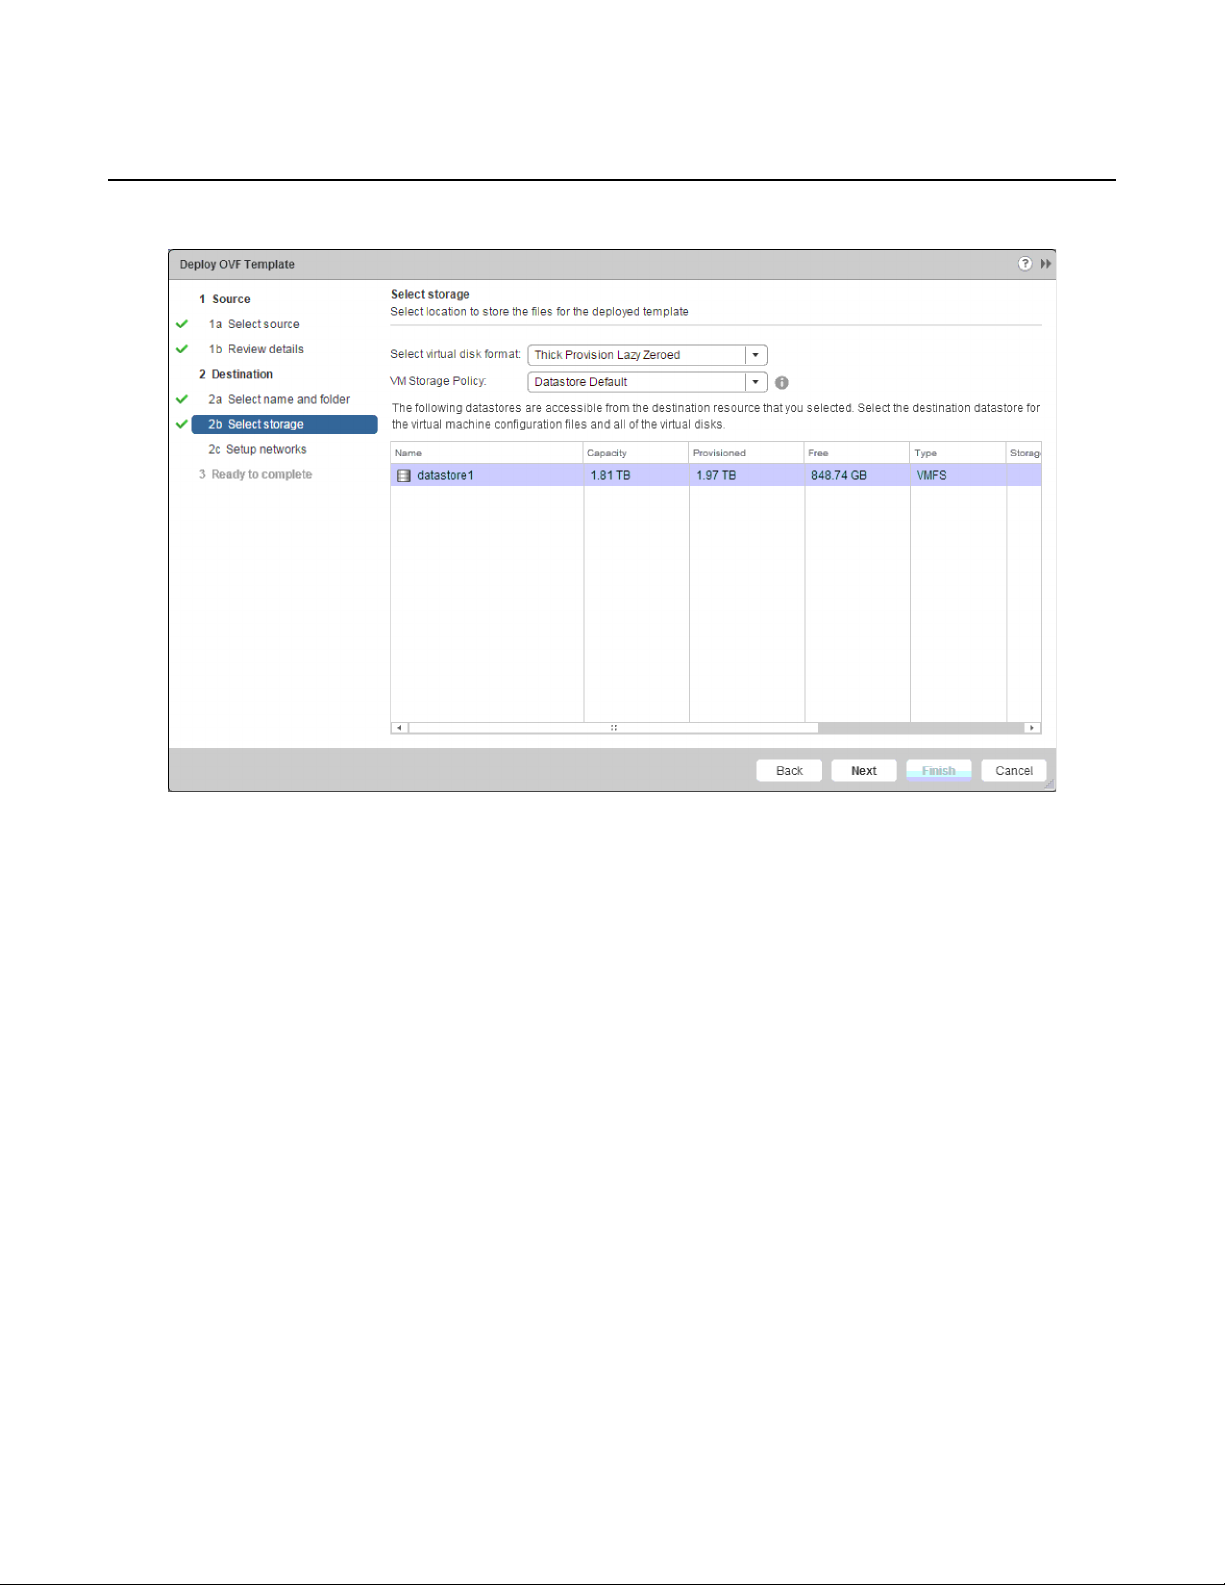The height and width of the screenshot is (1585, 1225).
Task: Sort by Provisioned column header
Action: pos(746,453)
